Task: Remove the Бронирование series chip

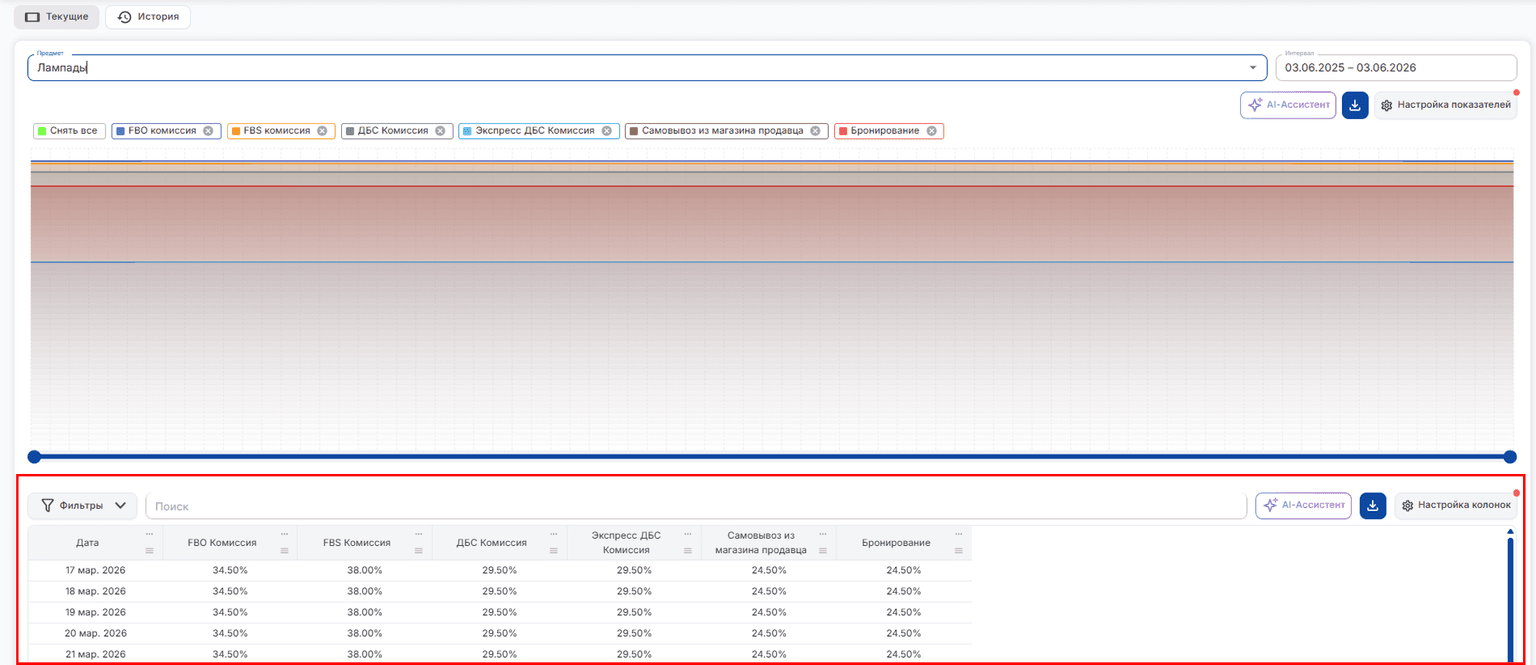Action: 931,131
